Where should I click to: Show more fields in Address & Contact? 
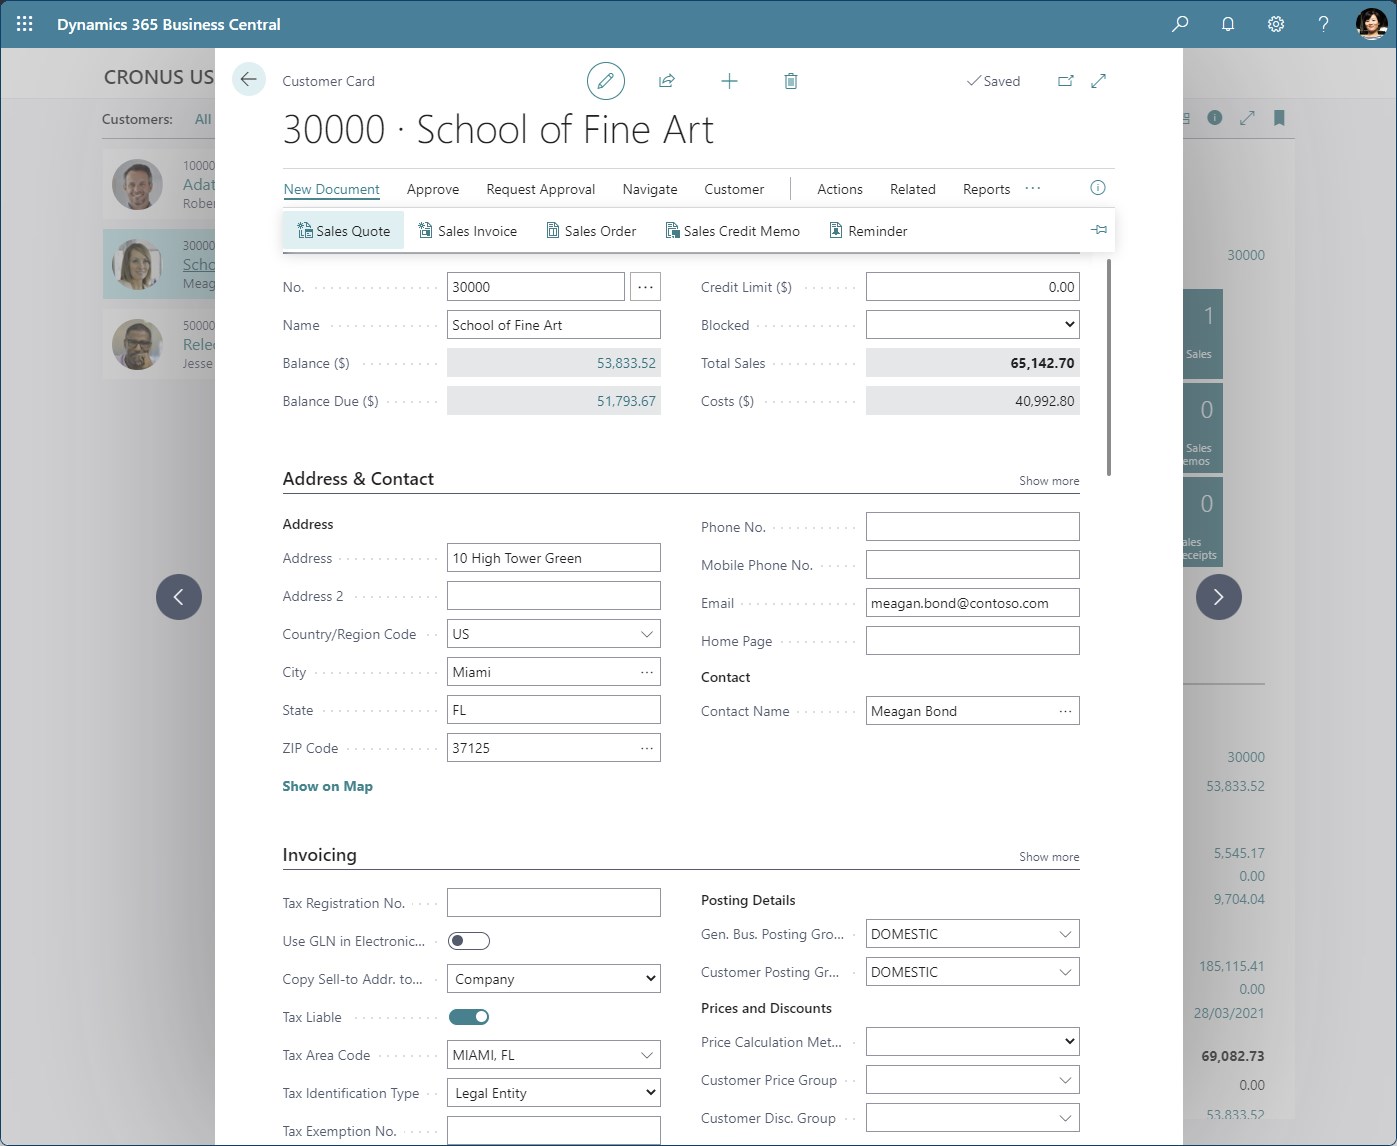[1048, 480]
